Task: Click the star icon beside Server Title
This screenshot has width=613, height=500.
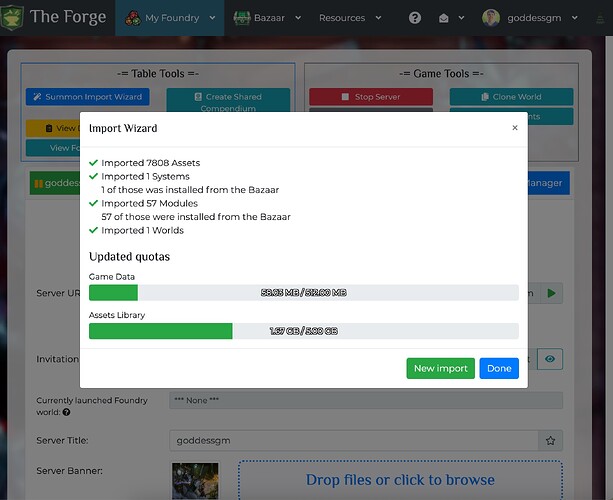Action: click(x=550, y=440)
